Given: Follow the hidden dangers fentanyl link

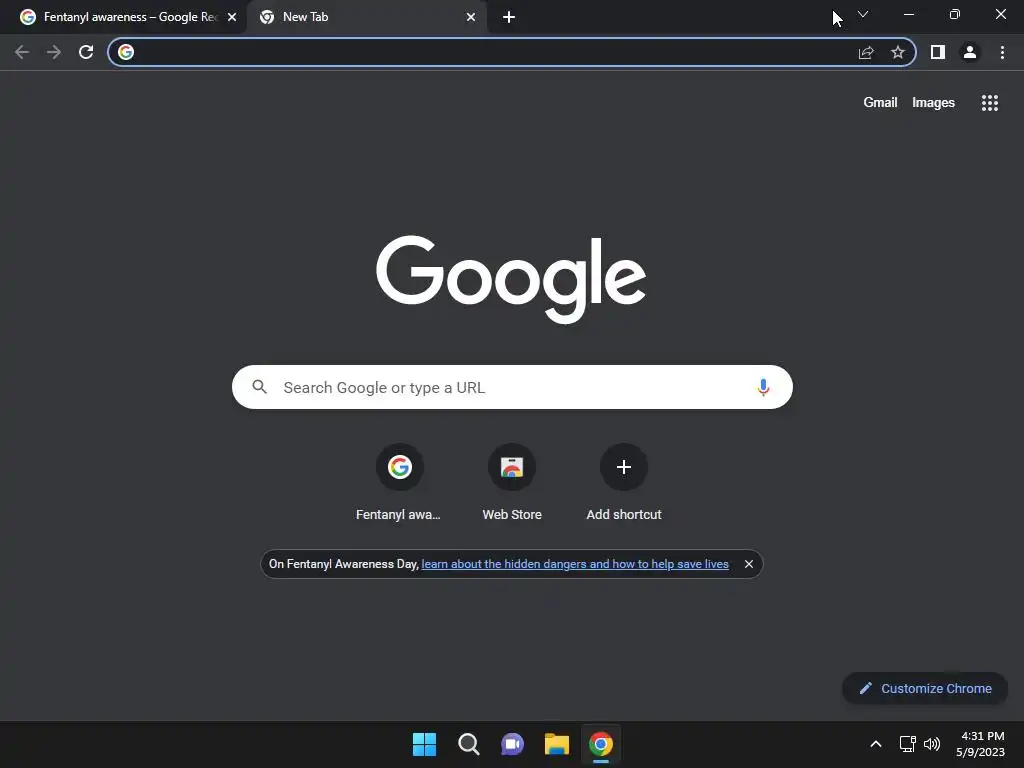Looking at the screenshot, I should coord(575,564).
